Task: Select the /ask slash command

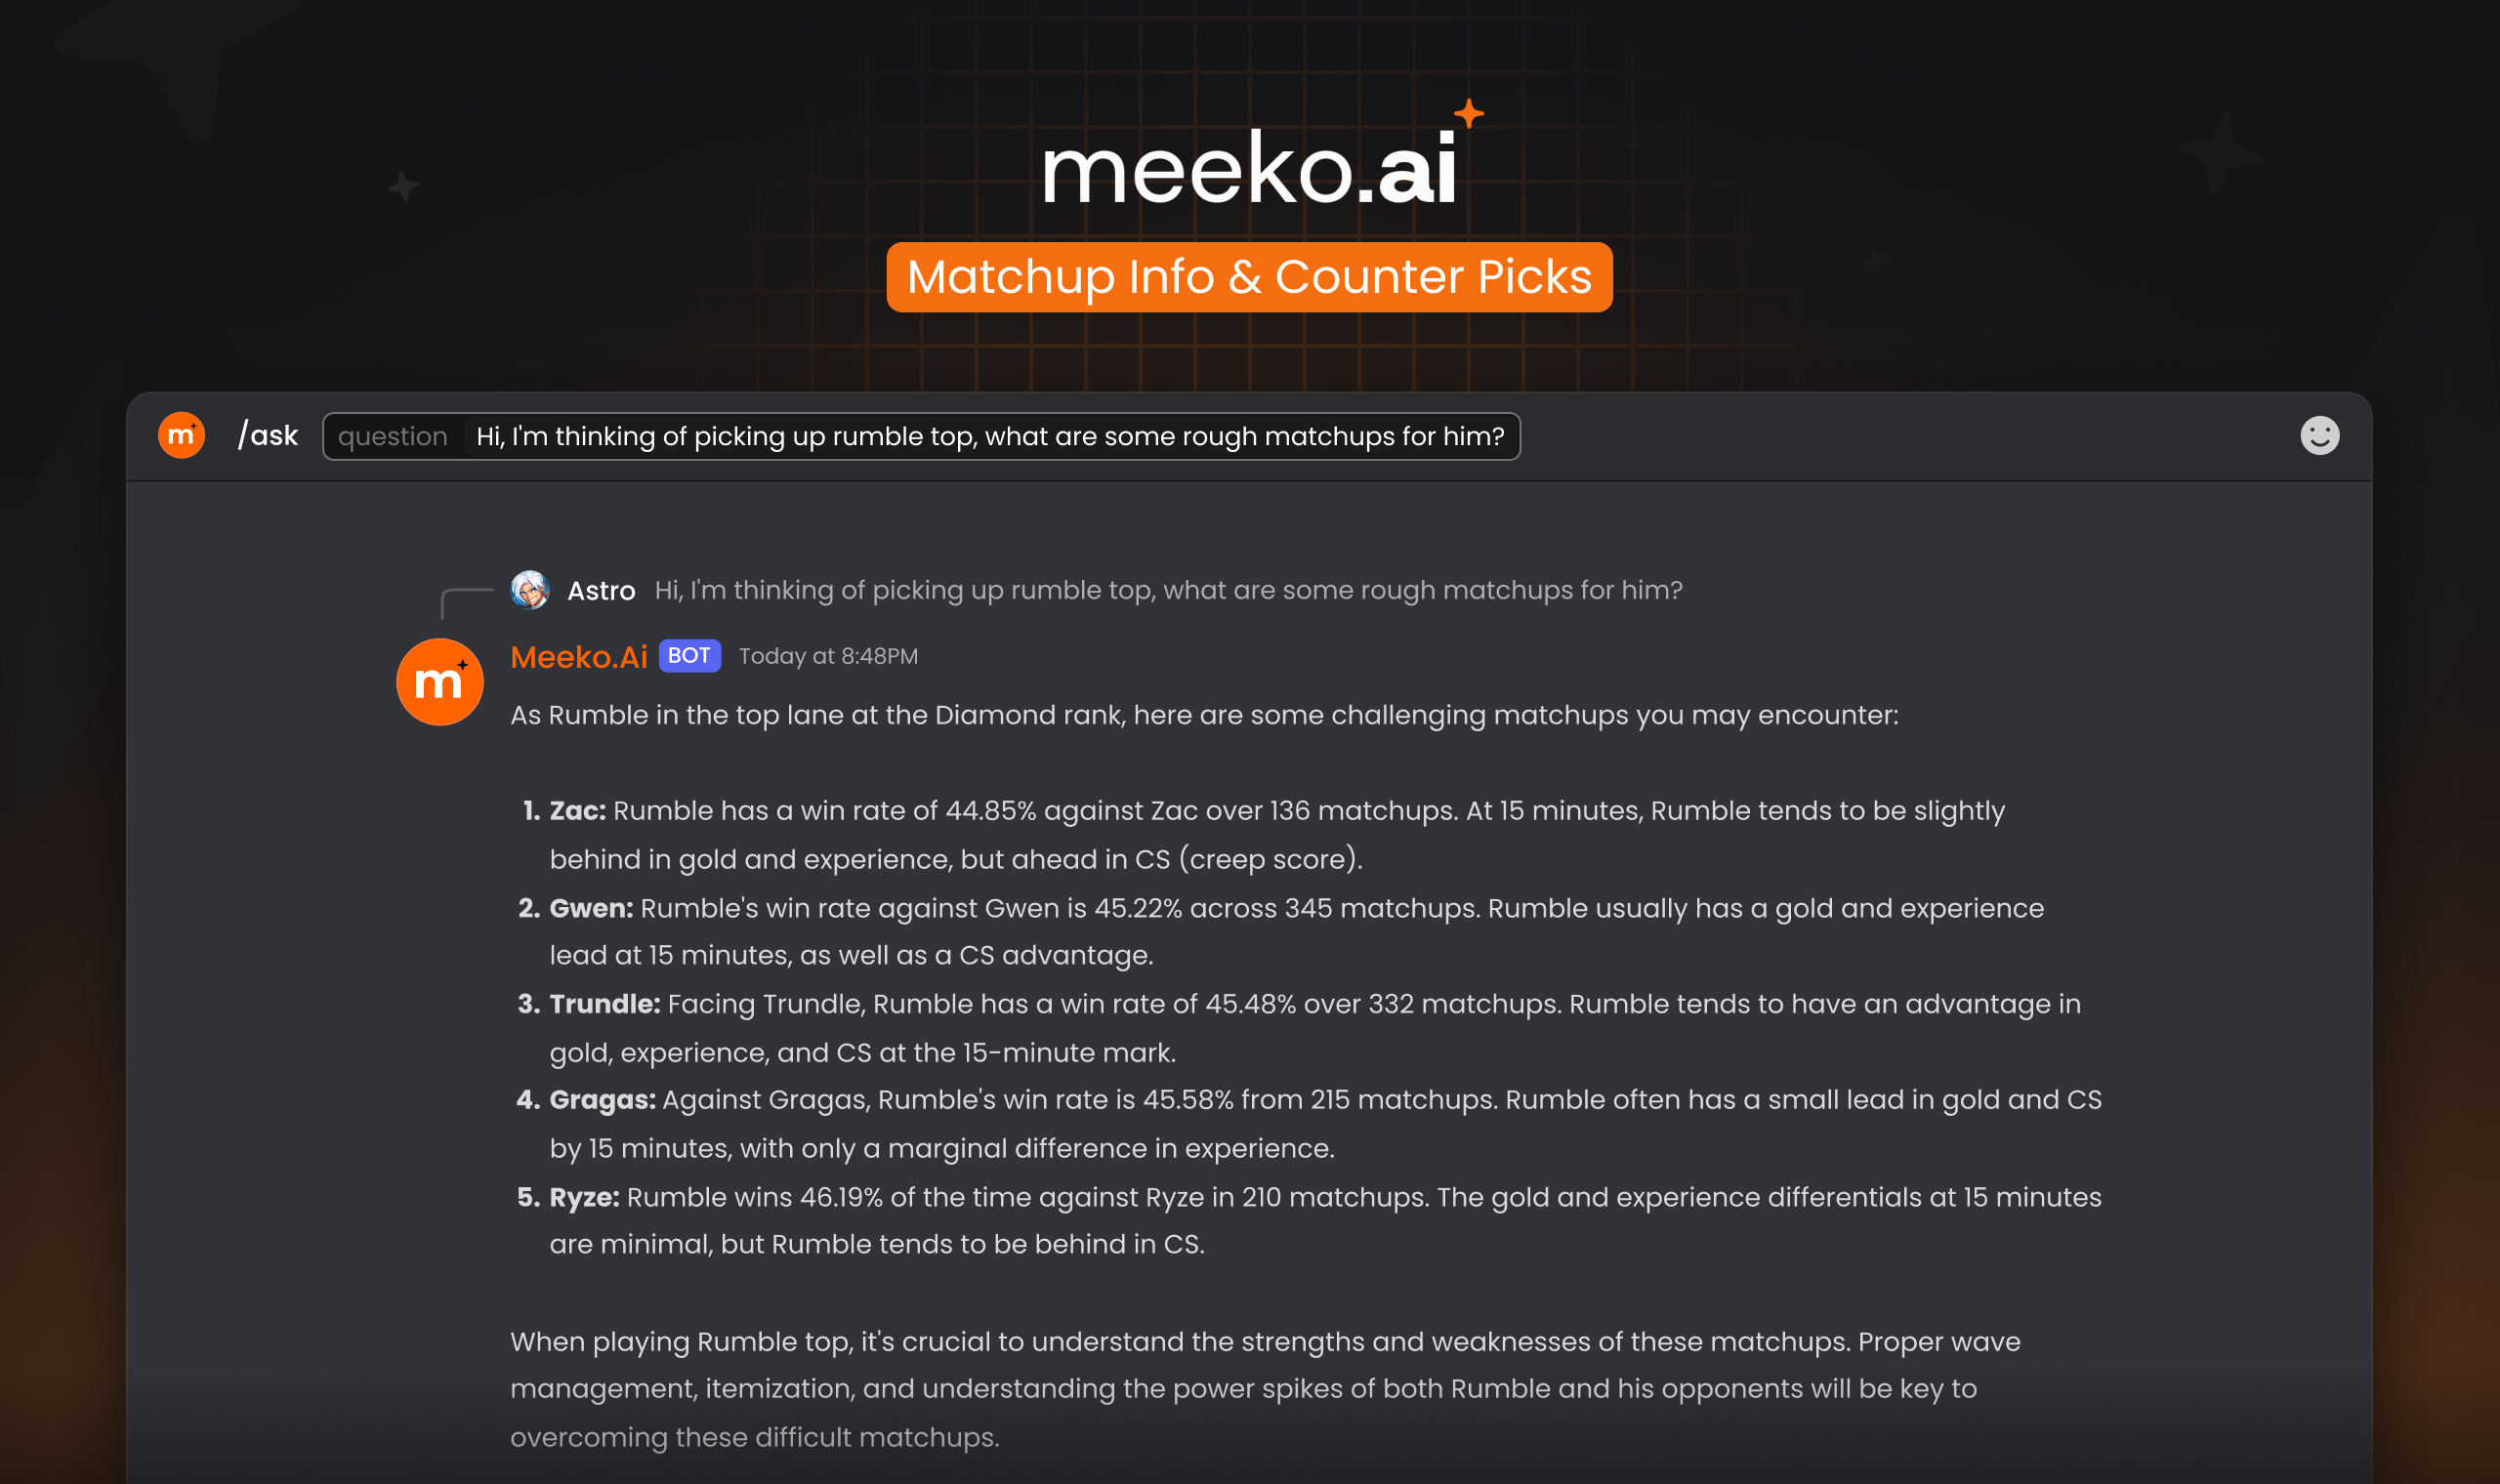Action: coord(268,436)
